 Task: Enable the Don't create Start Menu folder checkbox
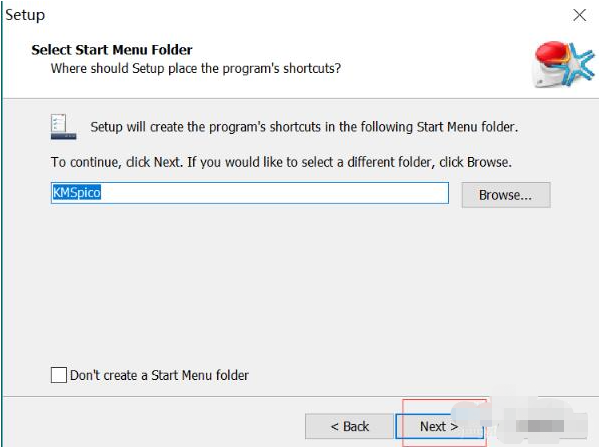pyautogui.click(x=58, y=375)
